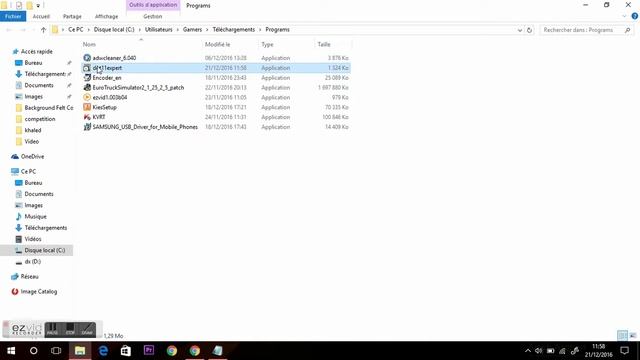Select the KiesSetup file icon
This screenshot has height=360, width=640.
point(87,107)
